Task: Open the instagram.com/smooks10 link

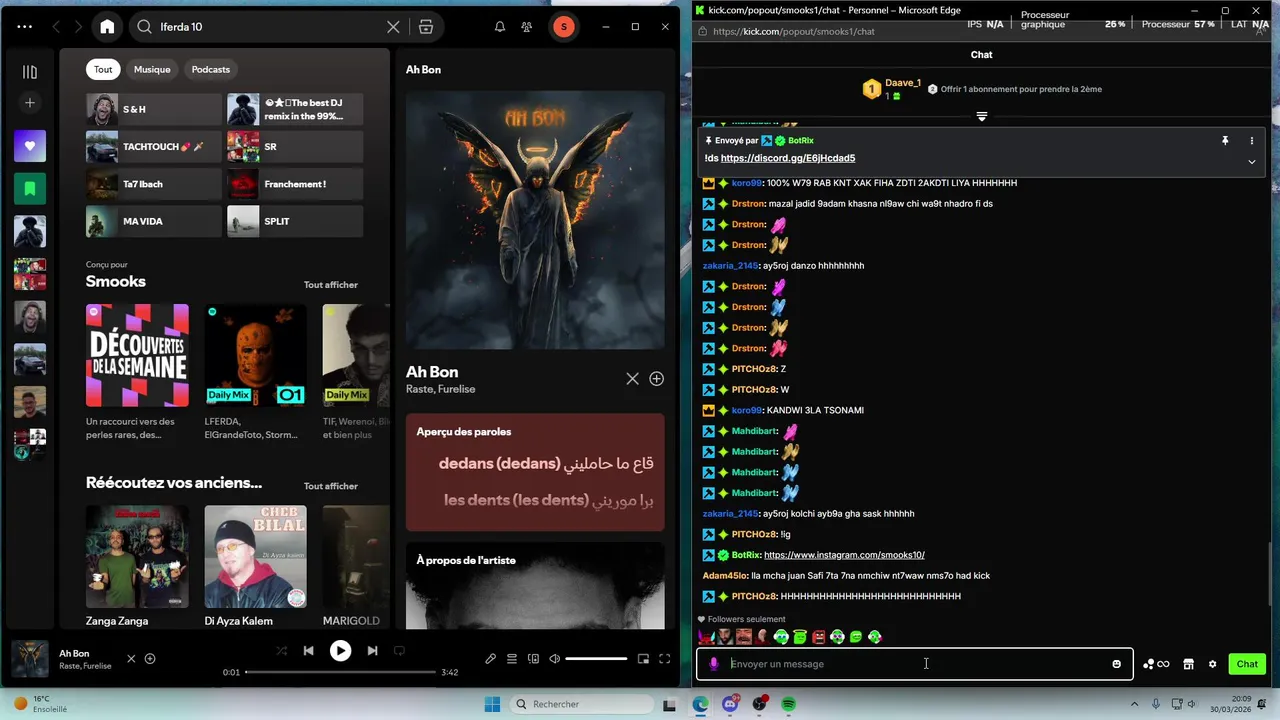Action: pos(844,555)
